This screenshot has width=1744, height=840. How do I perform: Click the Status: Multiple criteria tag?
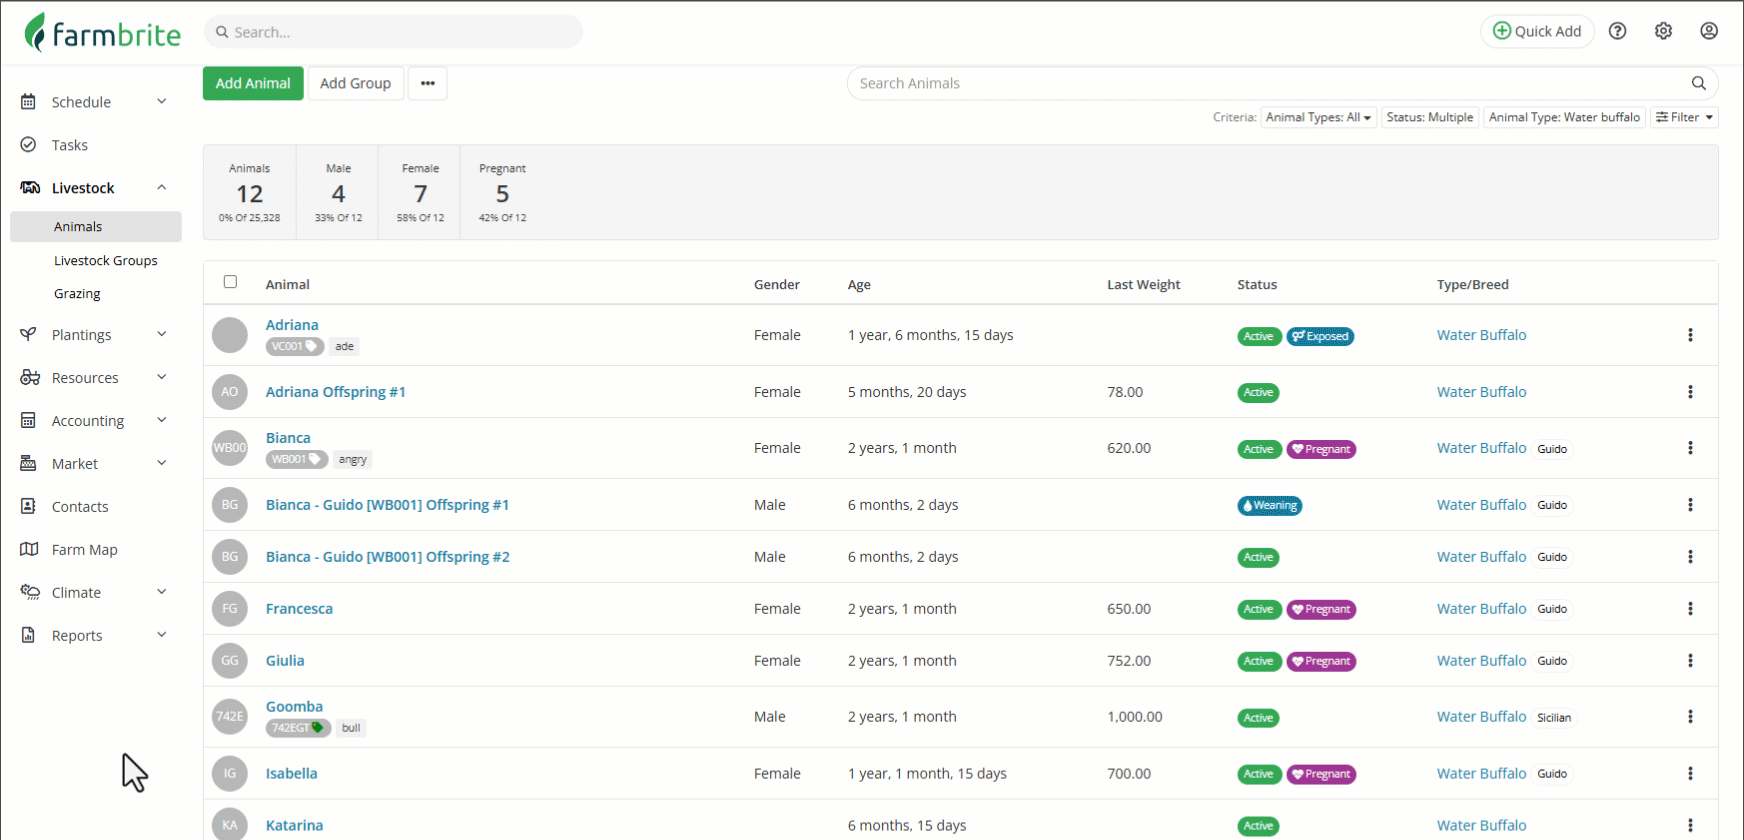[x=1430, y=117]
